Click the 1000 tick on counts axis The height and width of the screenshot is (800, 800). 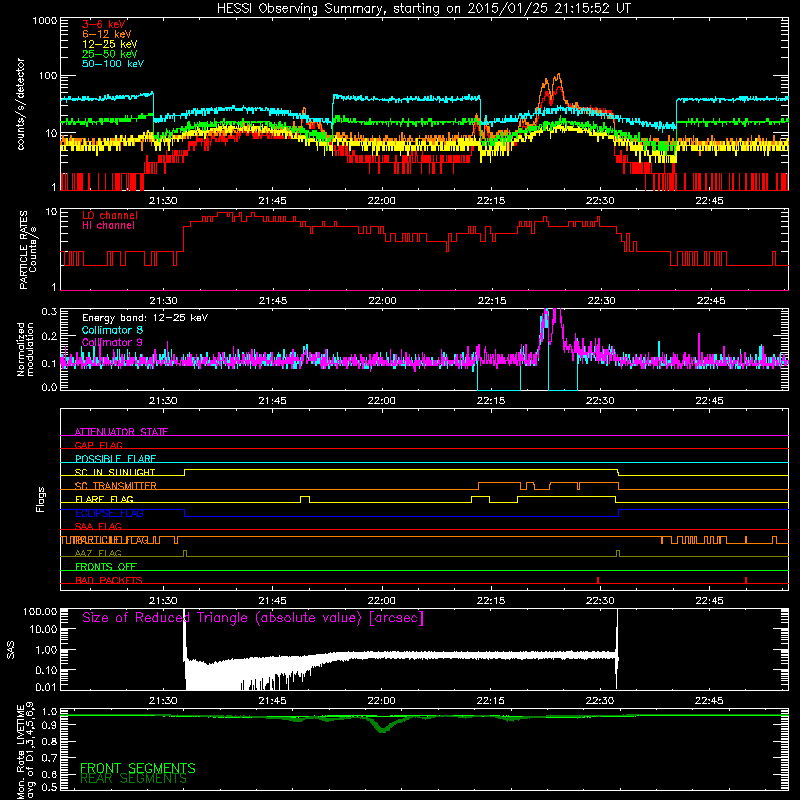point(44,21)
